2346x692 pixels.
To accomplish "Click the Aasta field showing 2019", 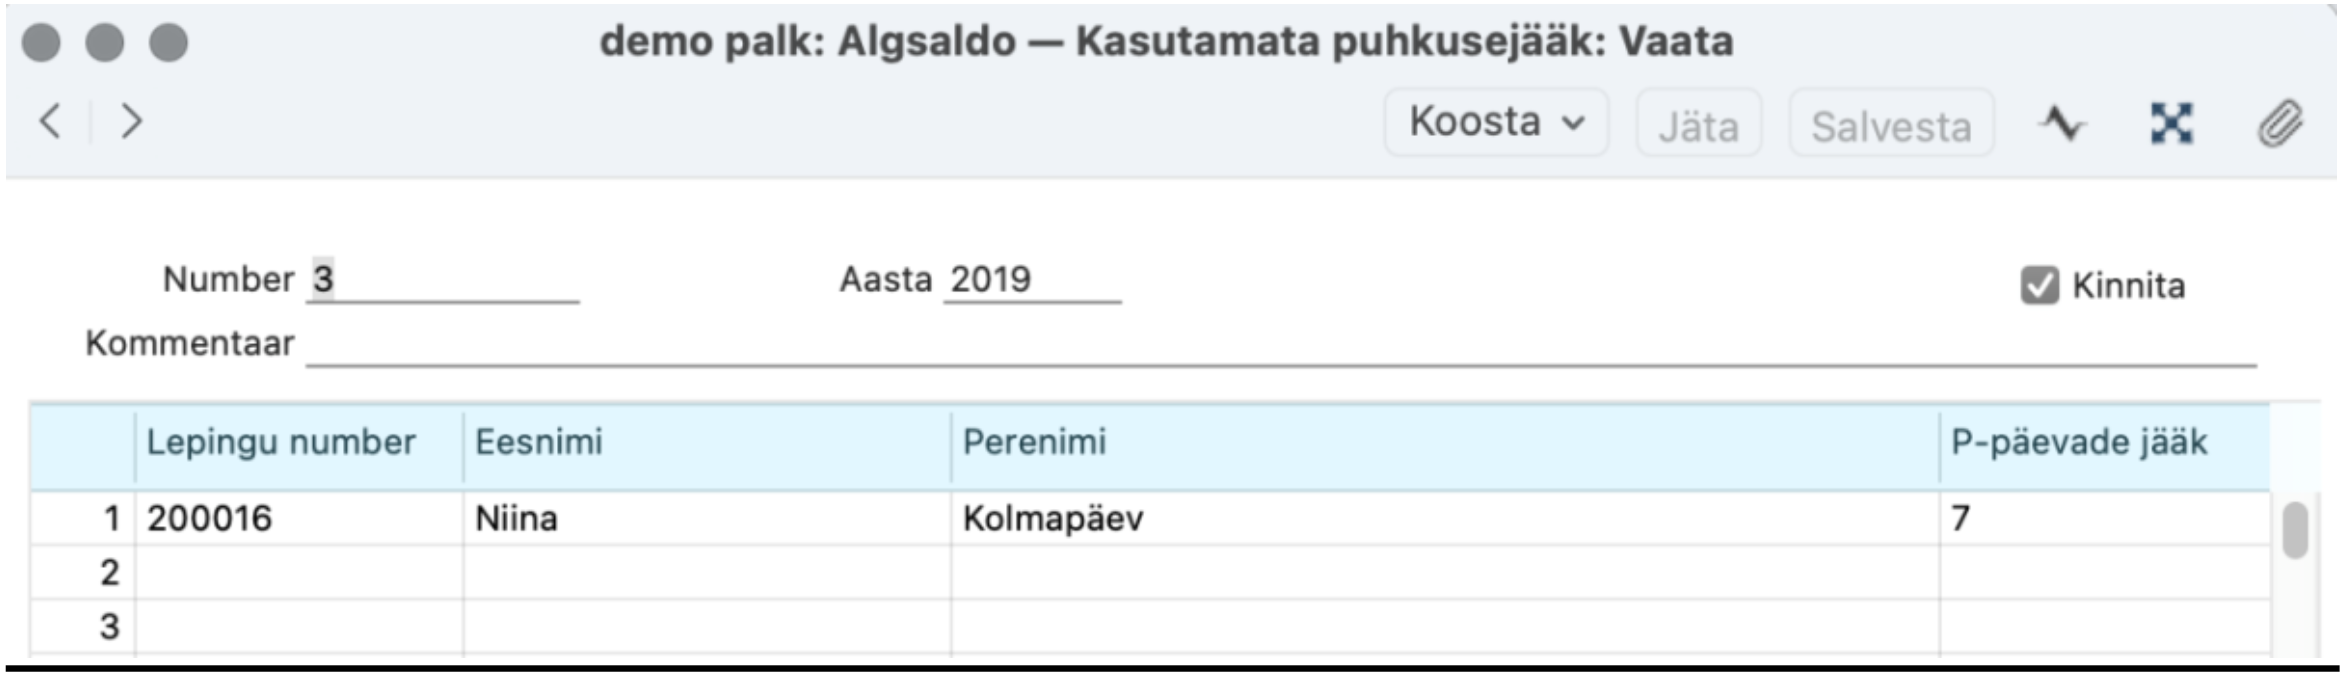I will [x=1032, y=279].
